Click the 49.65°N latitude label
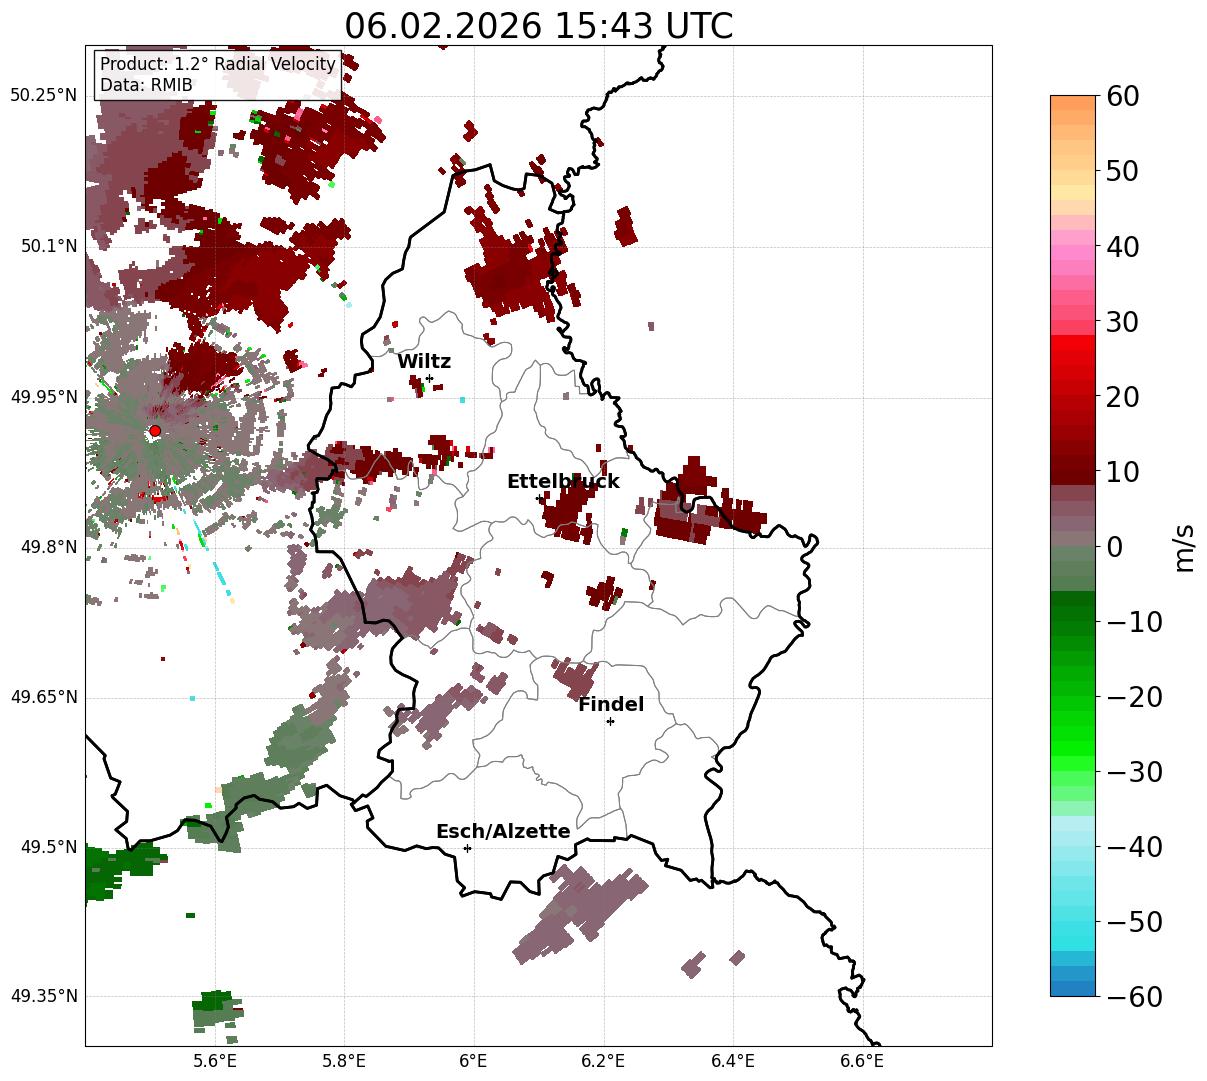Screen dimensions: 1207x1081 click(44, 697)
